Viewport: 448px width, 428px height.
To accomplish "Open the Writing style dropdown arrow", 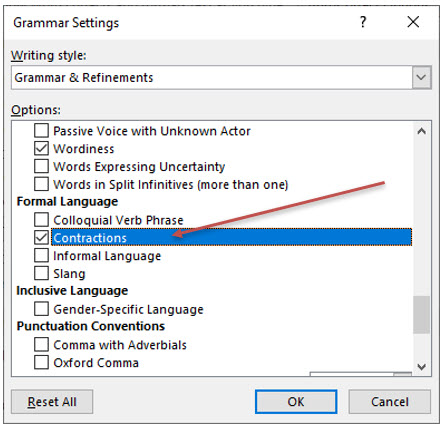I will click(x=421, y=77).
